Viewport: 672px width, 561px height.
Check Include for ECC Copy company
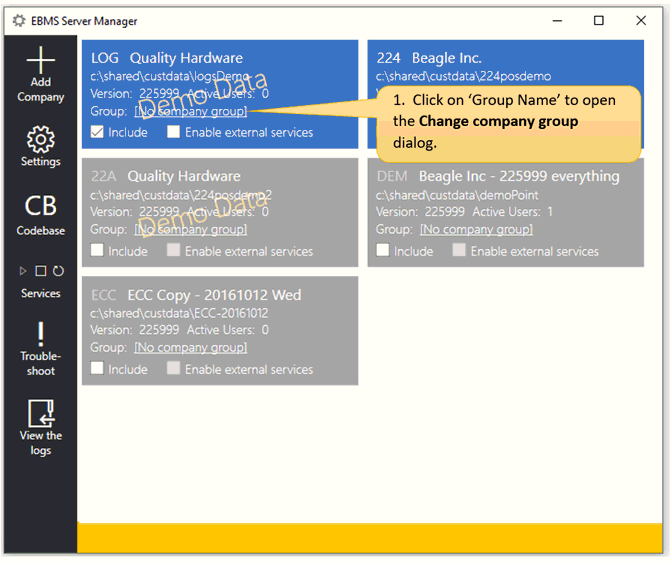97,369
